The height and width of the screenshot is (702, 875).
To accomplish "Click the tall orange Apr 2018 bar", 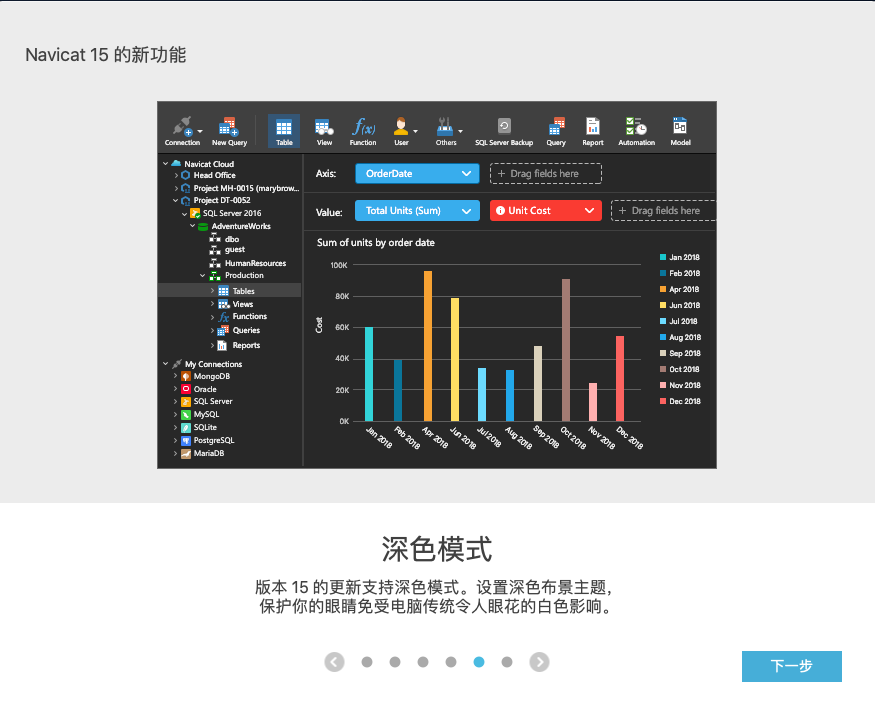I will click(x=428, y=346).
